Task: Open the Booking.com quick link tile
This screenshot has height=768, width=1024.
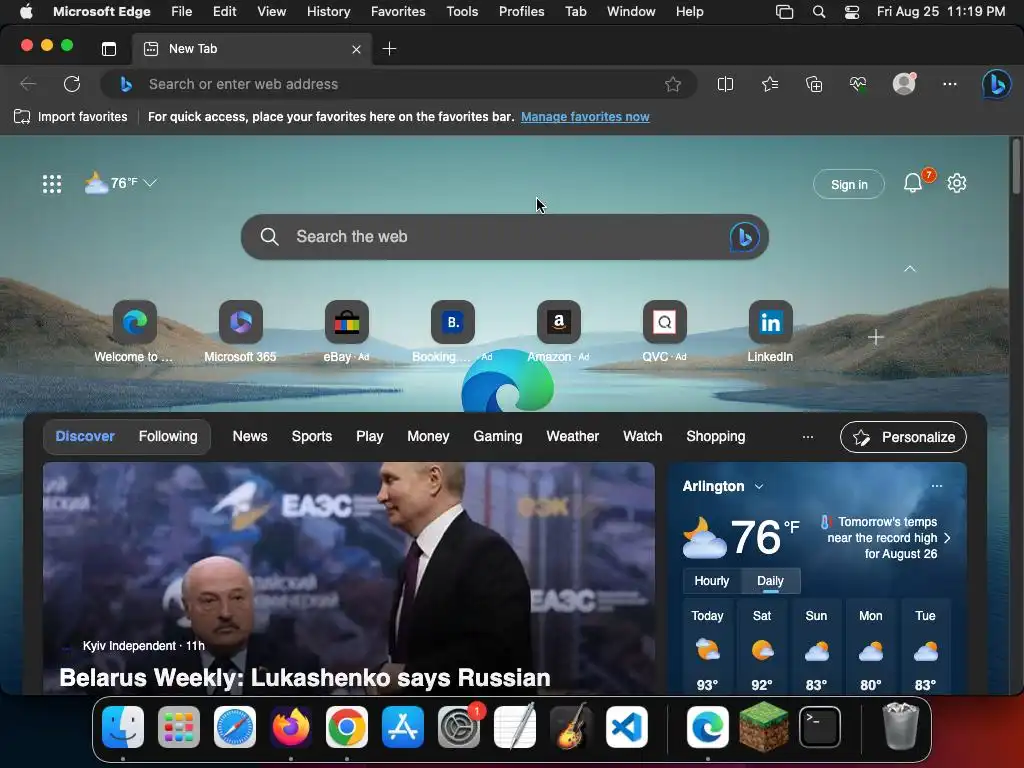Action: coord(453,332)
